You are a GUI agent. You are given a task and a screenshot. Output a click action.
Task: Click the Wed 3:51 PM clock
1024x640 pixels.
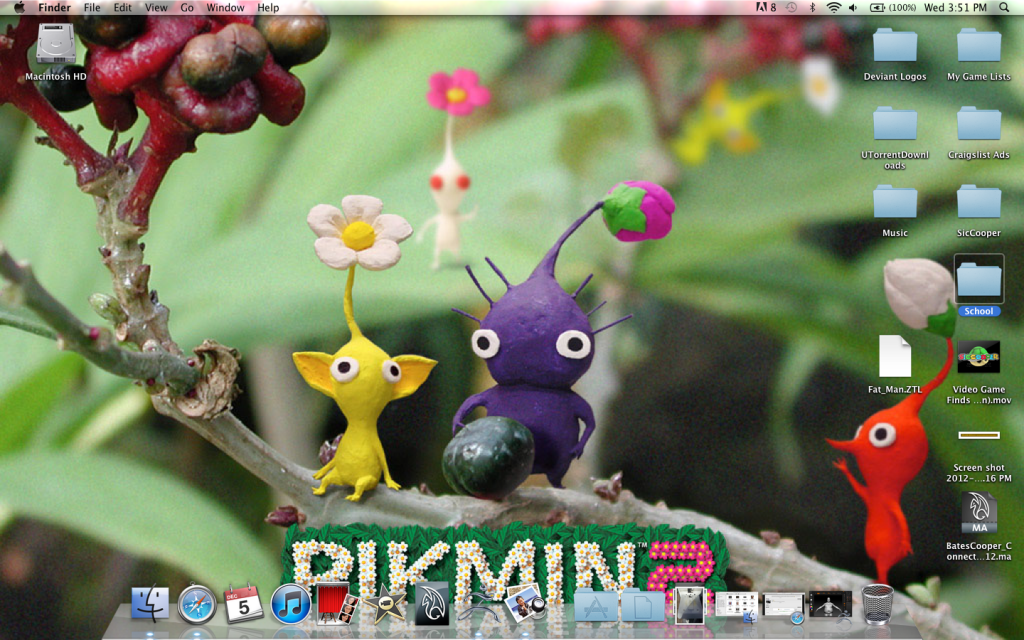(957, 7)
